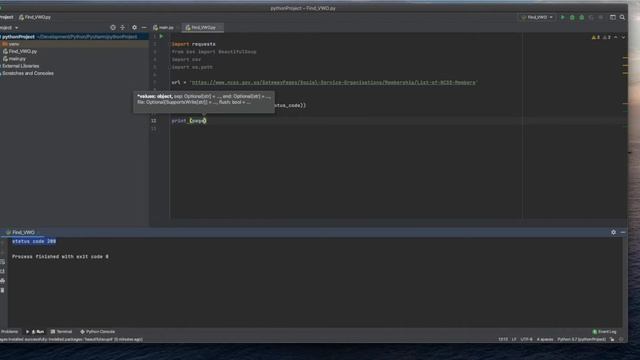Image resolution: width=640 pixels, height=360 pixels.
Task: Switch to the Find_VWO.py editor tab
Action: pyautogui.click(x=203, y=27)
